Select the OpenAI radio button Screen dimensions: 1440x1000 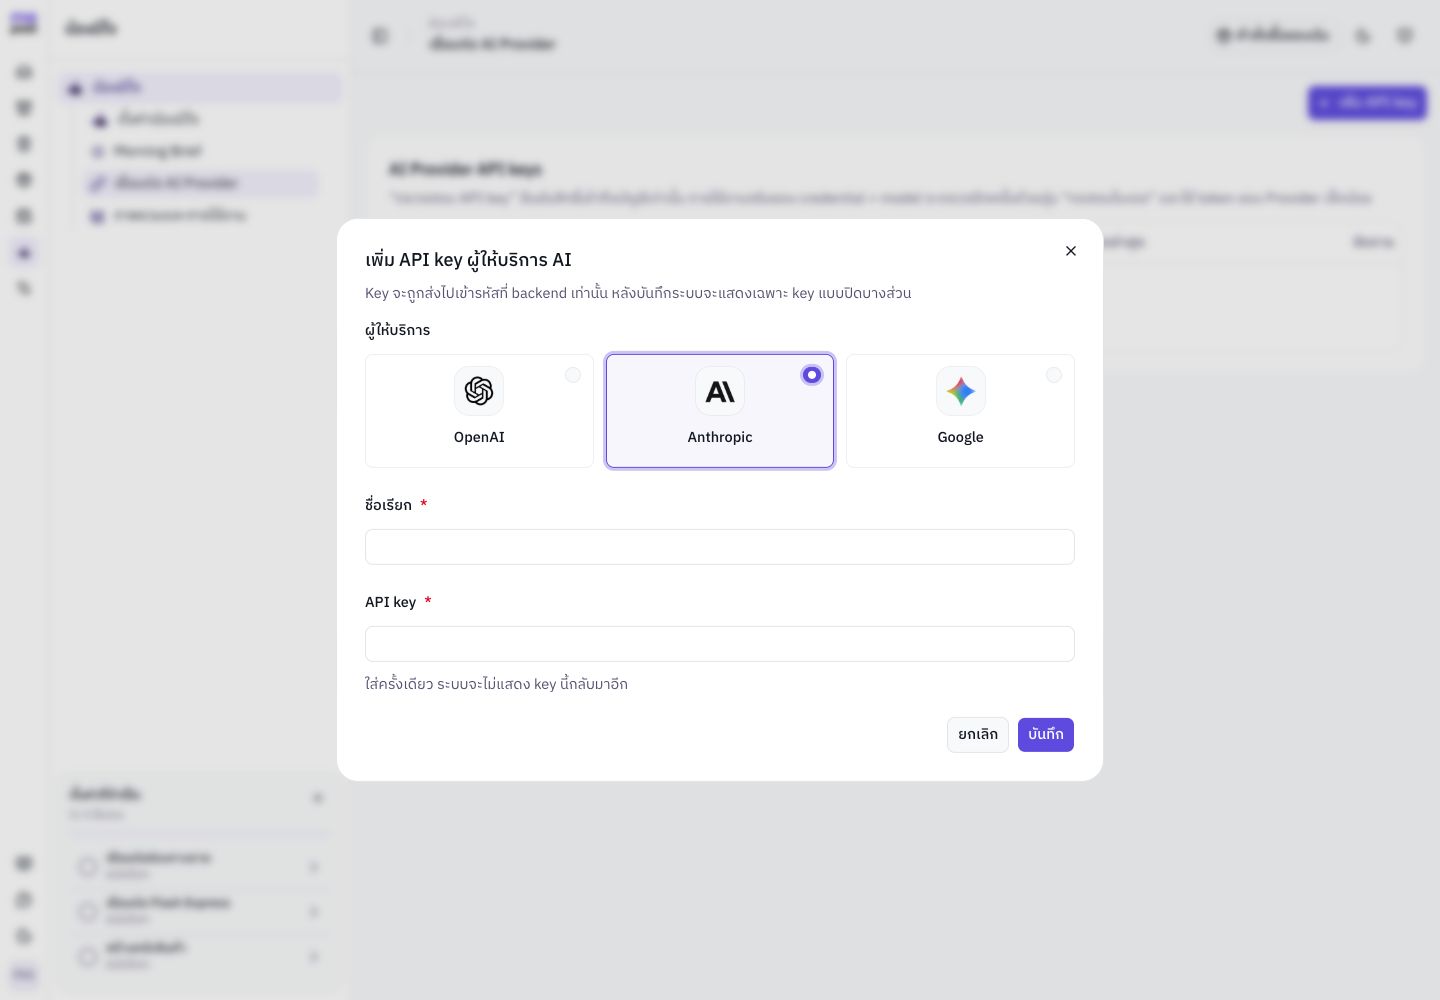(573, 375)
